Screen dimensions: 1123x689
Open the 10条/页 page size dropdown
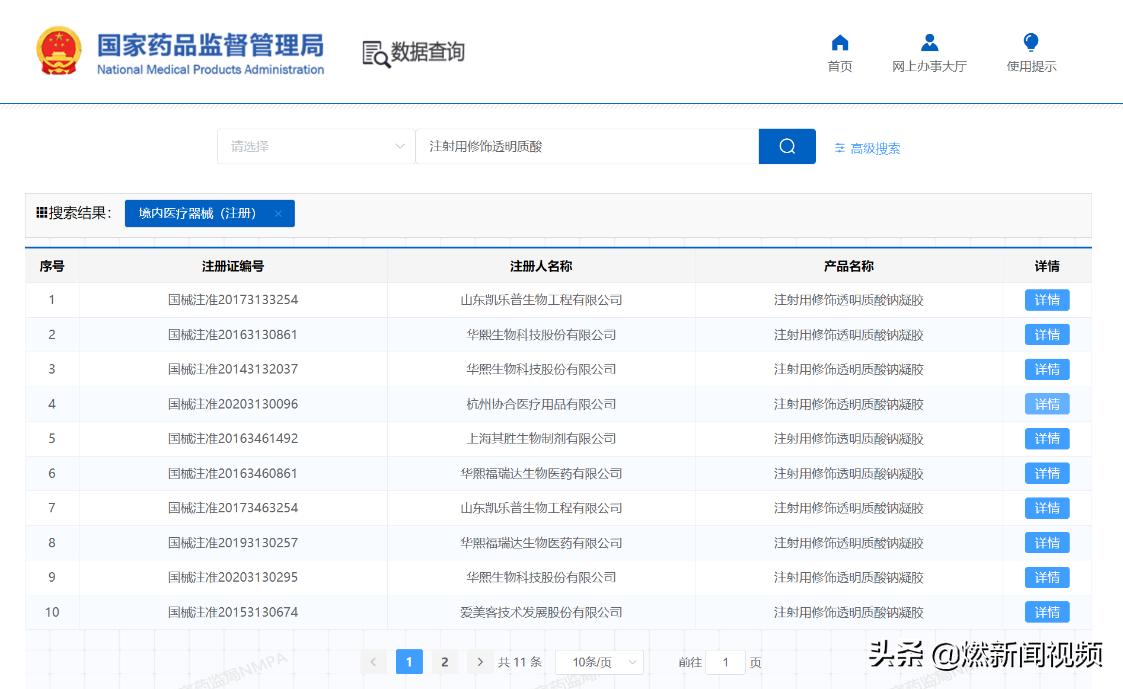coord(598,662)
